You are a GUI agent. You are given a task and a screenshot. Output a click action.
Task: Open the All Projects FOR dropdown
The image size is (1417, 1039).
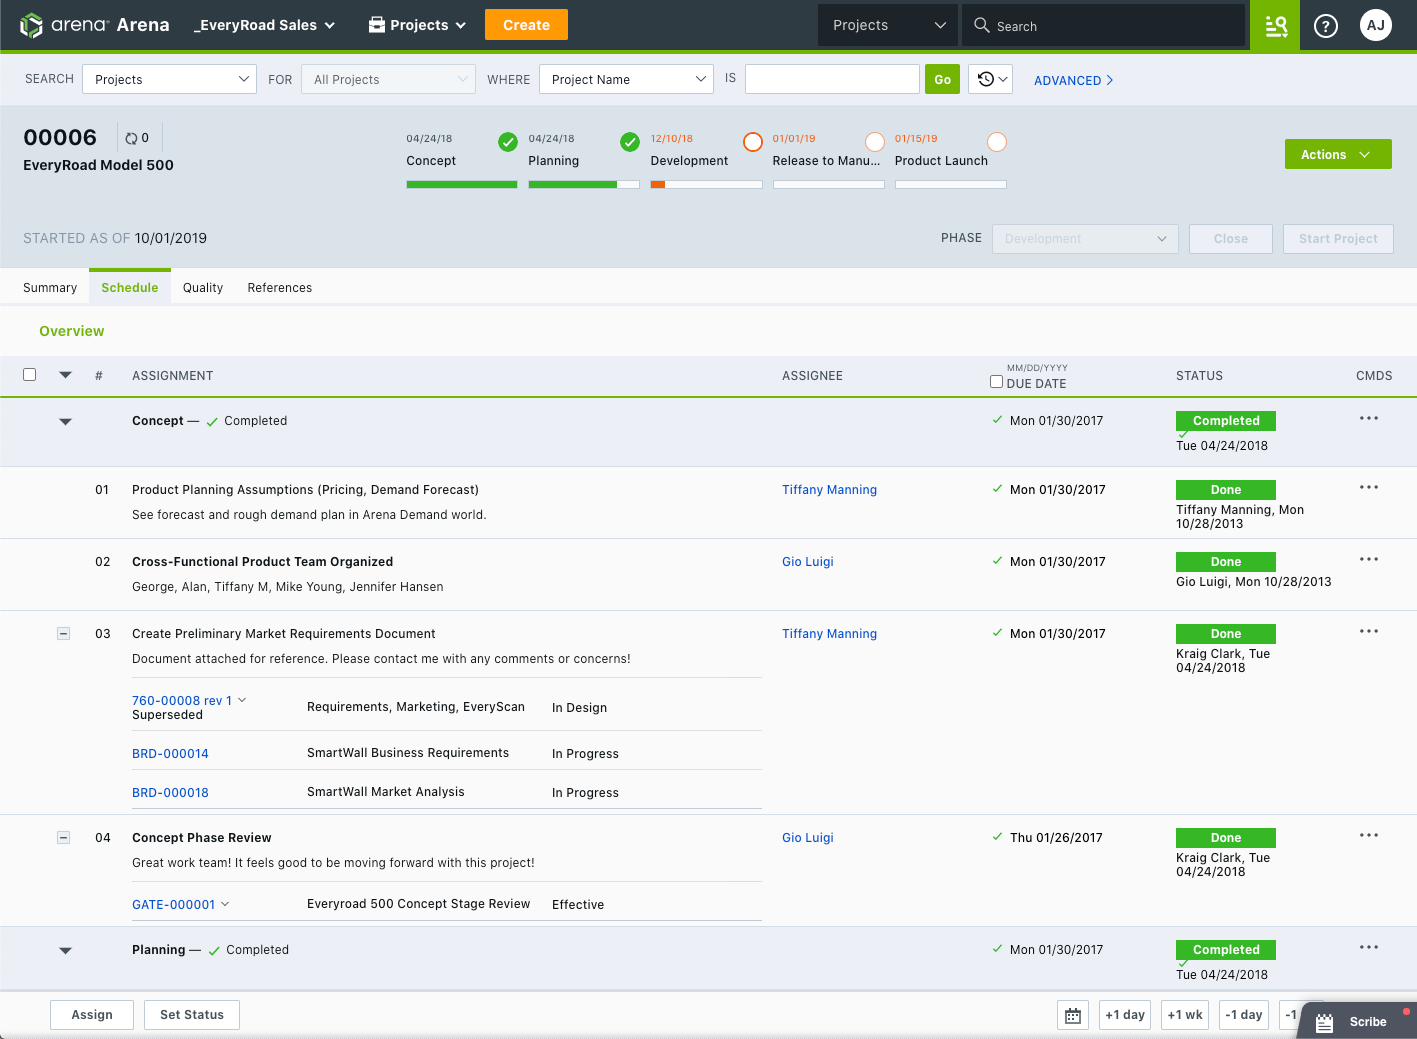coord(388,79)
